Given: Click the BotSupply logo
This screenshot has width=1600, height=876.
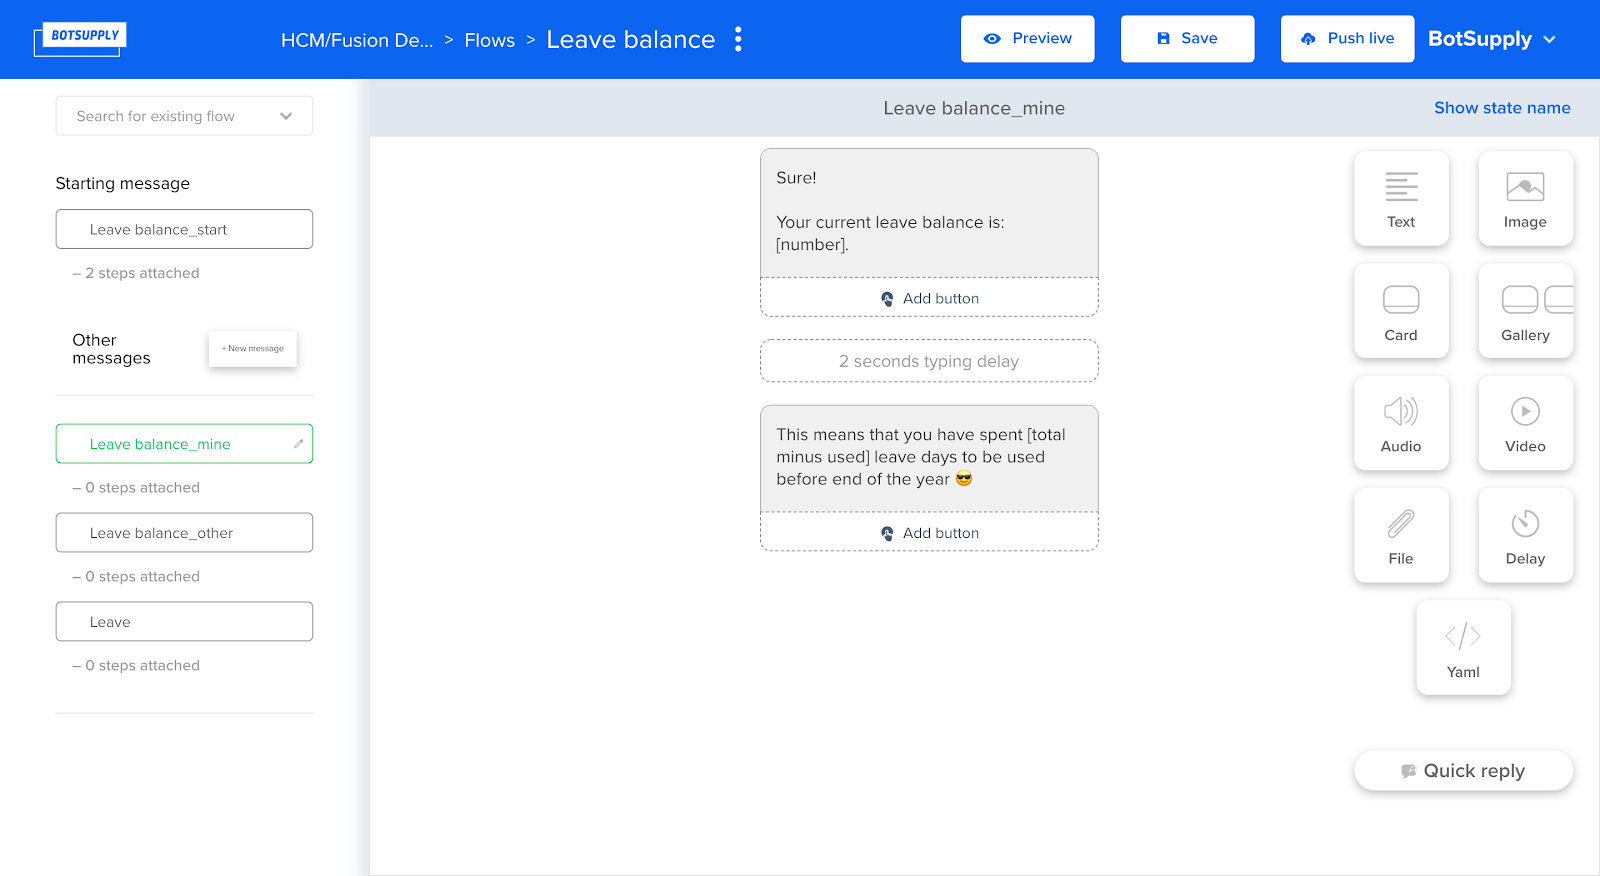Looking at the screenshot, I should 80,39.
